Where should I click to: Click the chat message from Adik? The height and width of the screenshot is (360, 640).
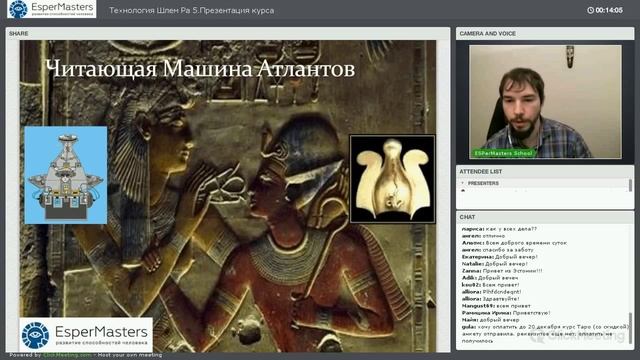click(490, 278)
